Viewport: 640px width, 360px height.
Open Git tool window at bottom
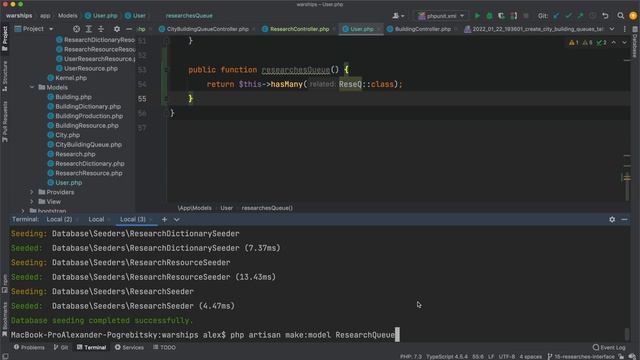click(61, 347)
